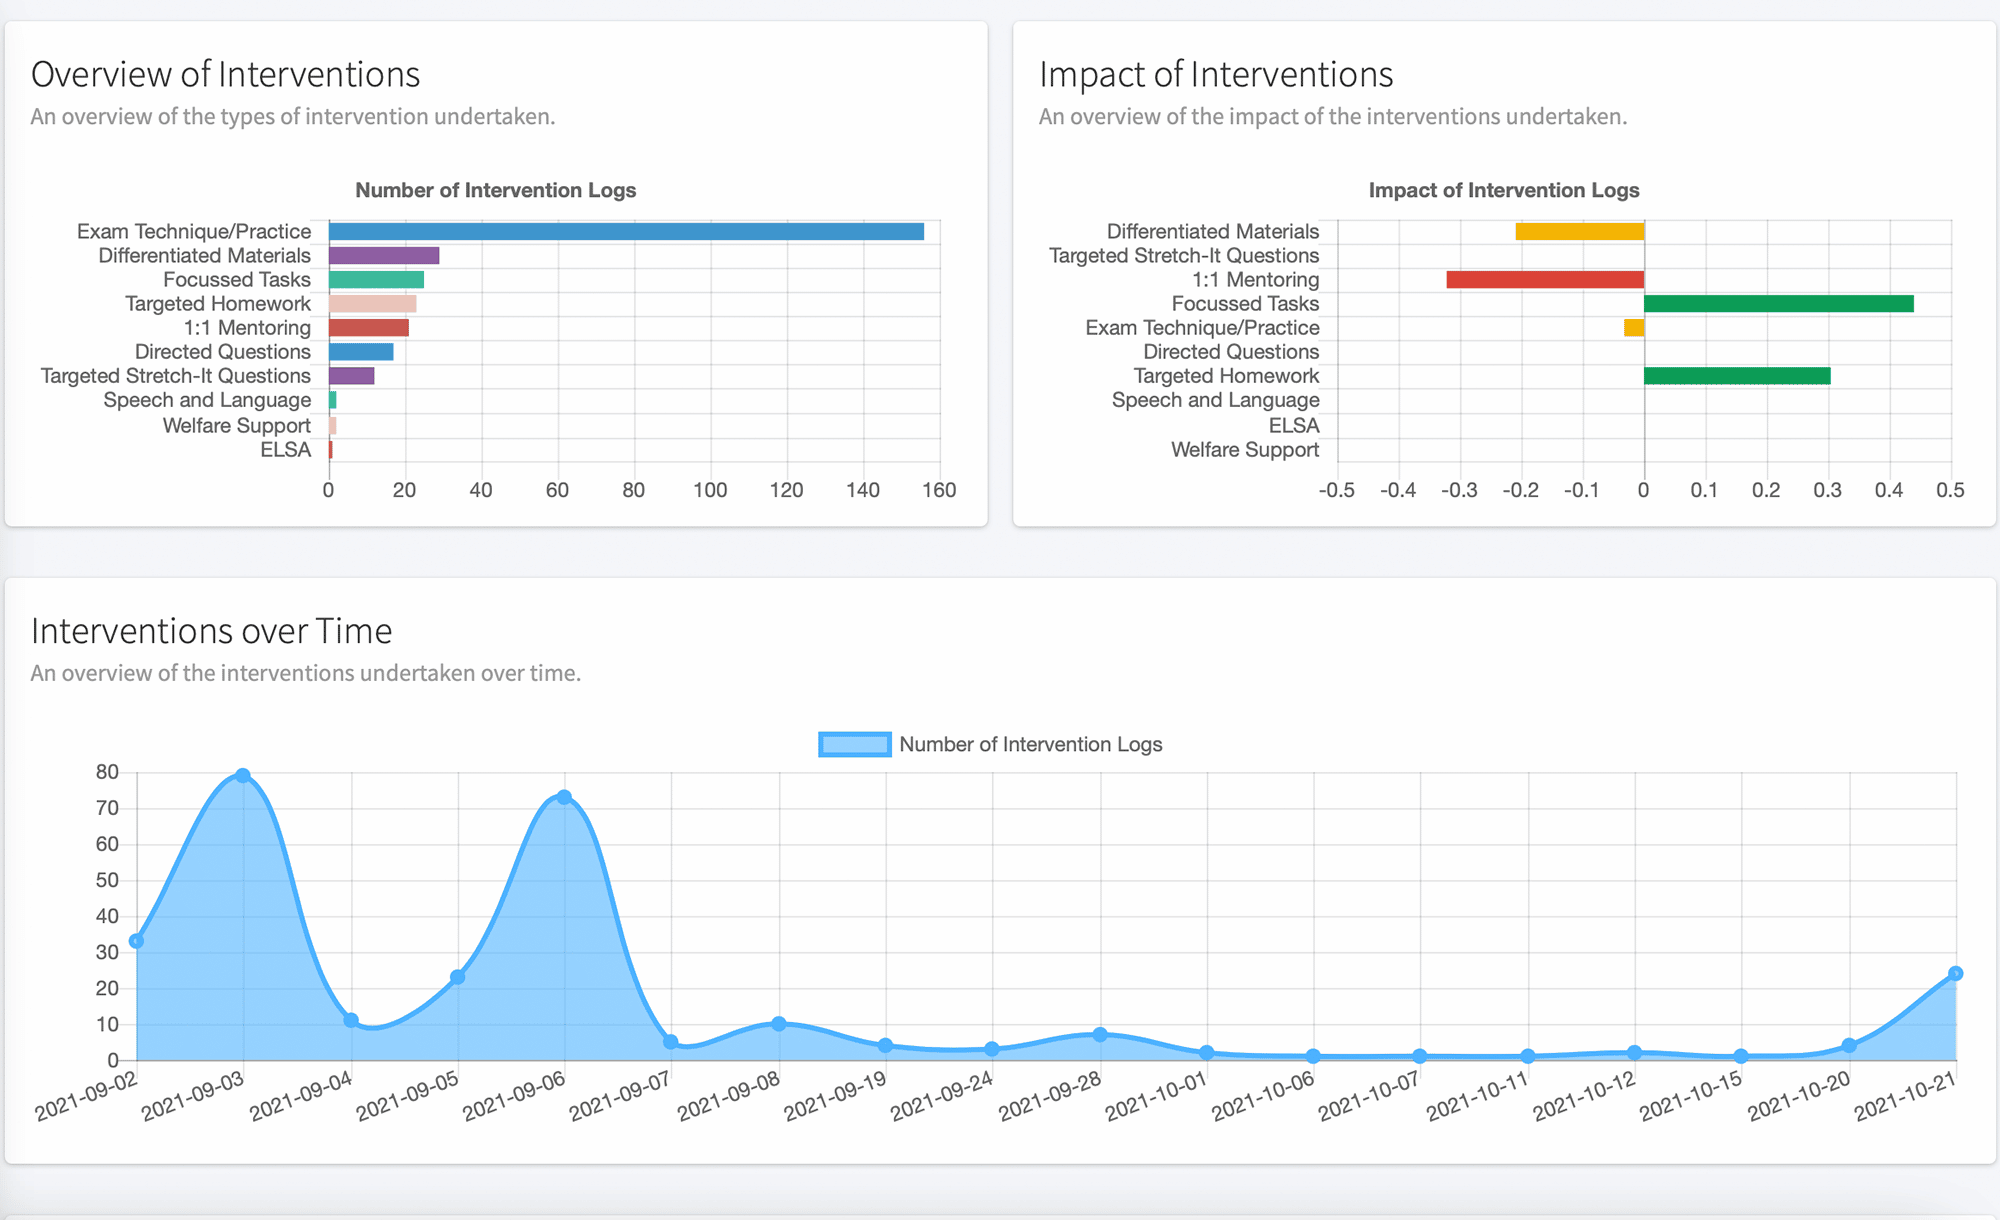This screenshot has width=2000, height=1220.
Task: Select the 2021-09-08 data point
Action: point(779,1024)
